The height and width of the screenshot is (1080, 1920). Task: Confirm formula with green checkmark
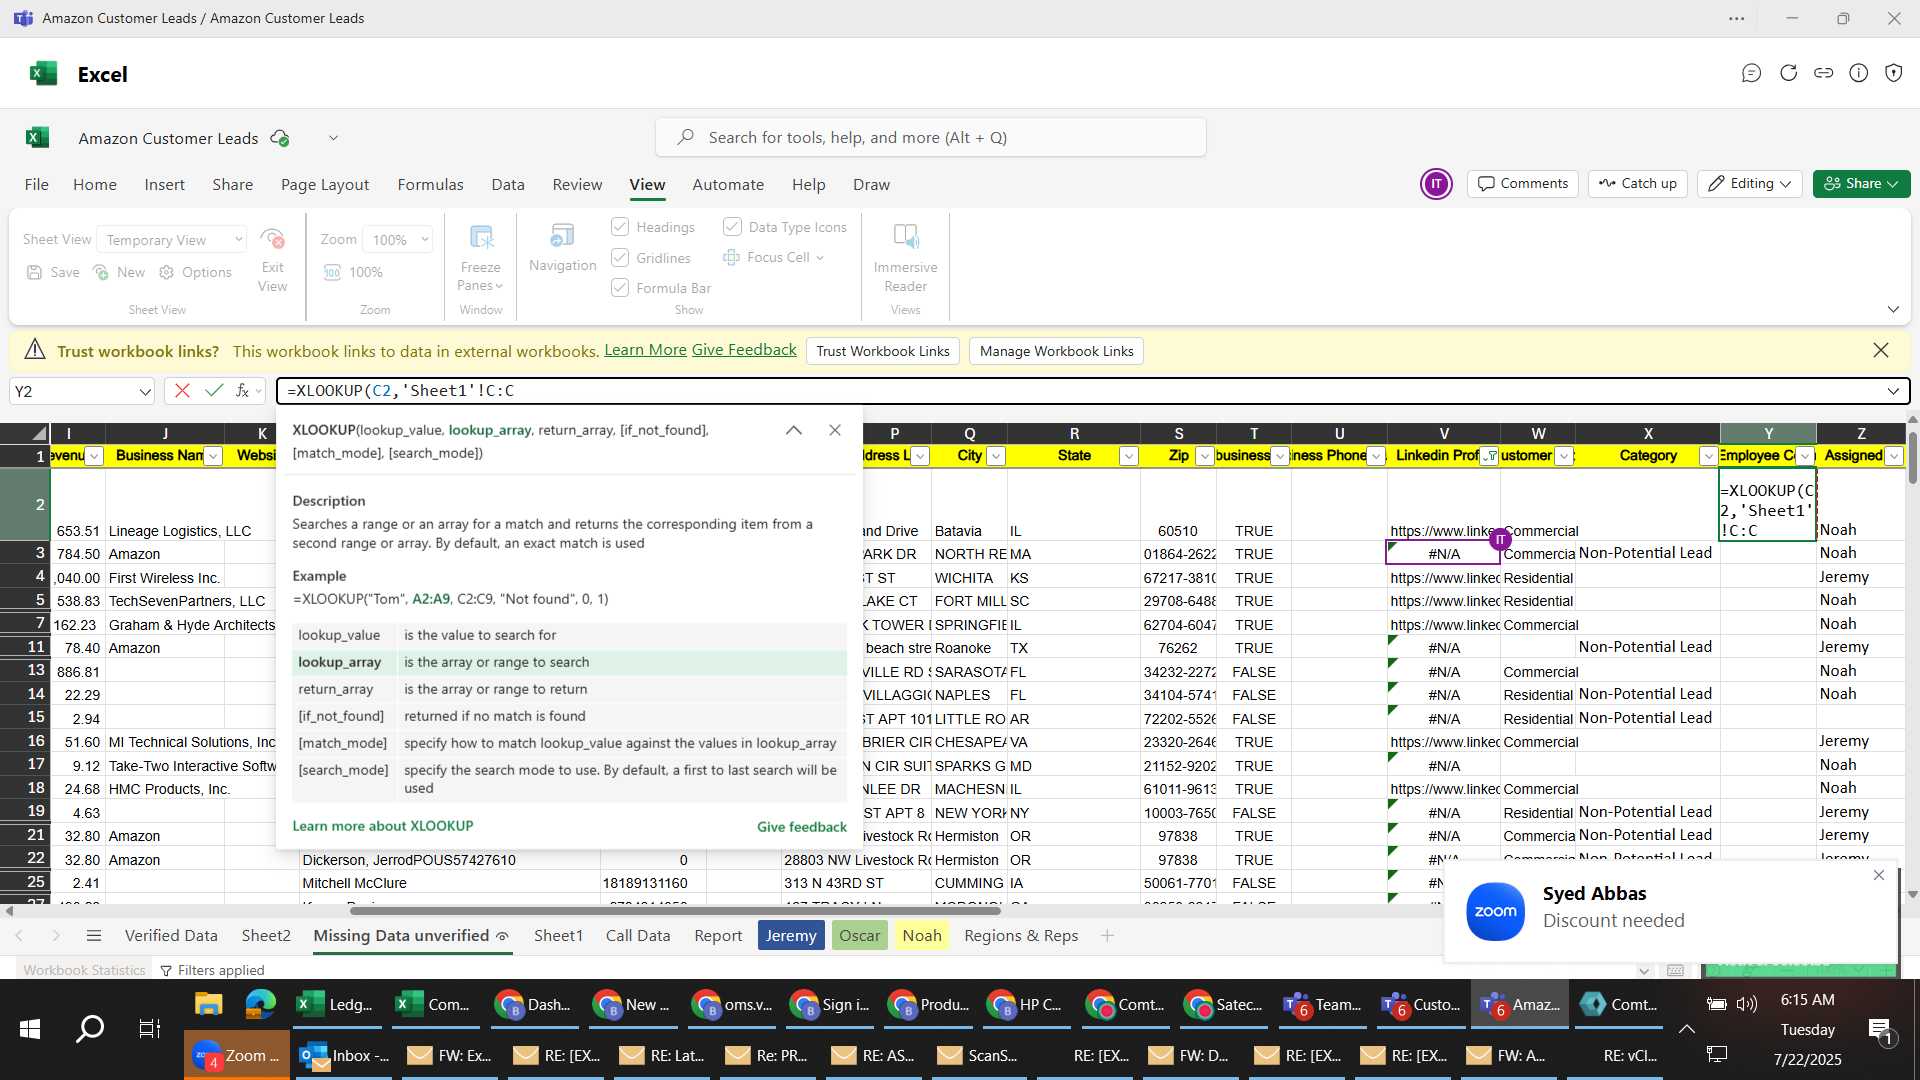pyautogui.click(x=213, y=391)
